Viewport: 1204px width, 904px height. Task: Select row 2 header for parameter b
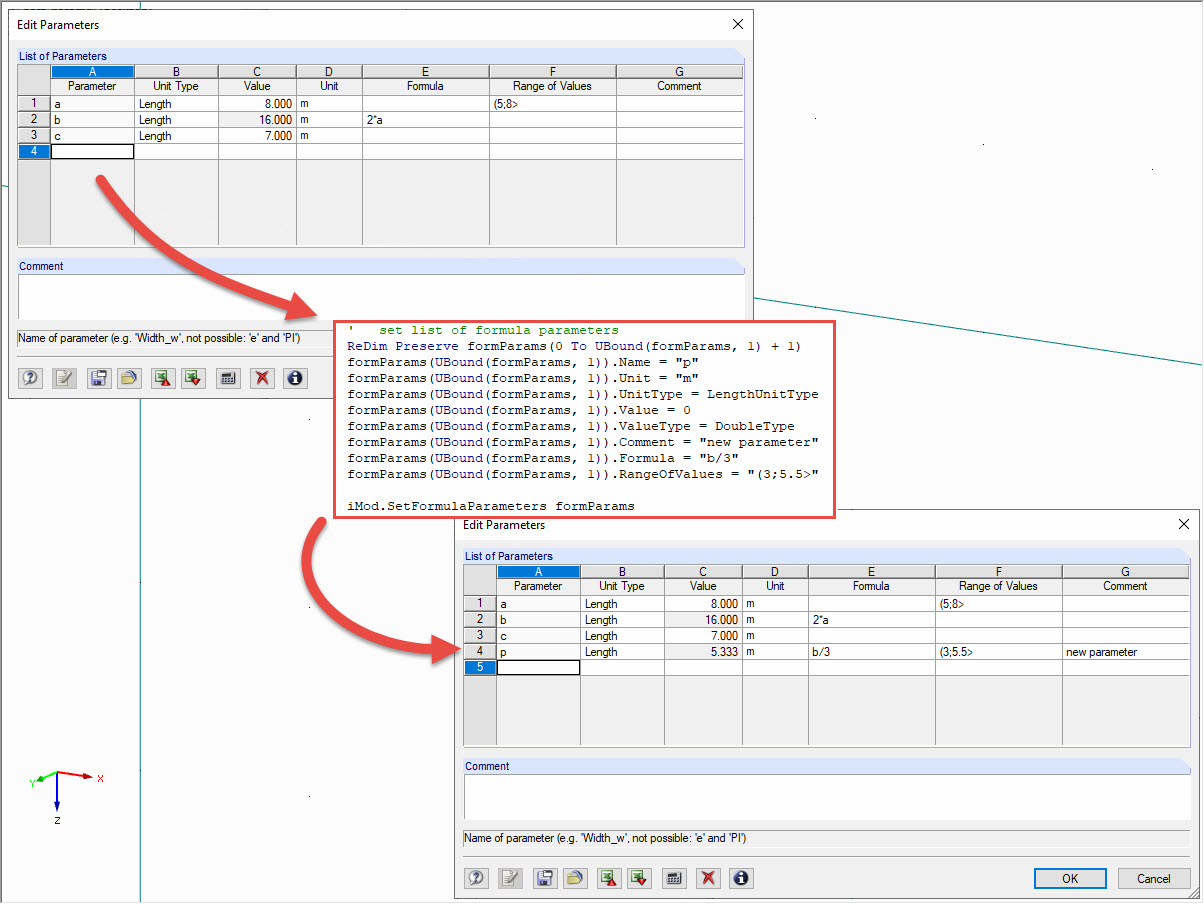pos(33,119)
